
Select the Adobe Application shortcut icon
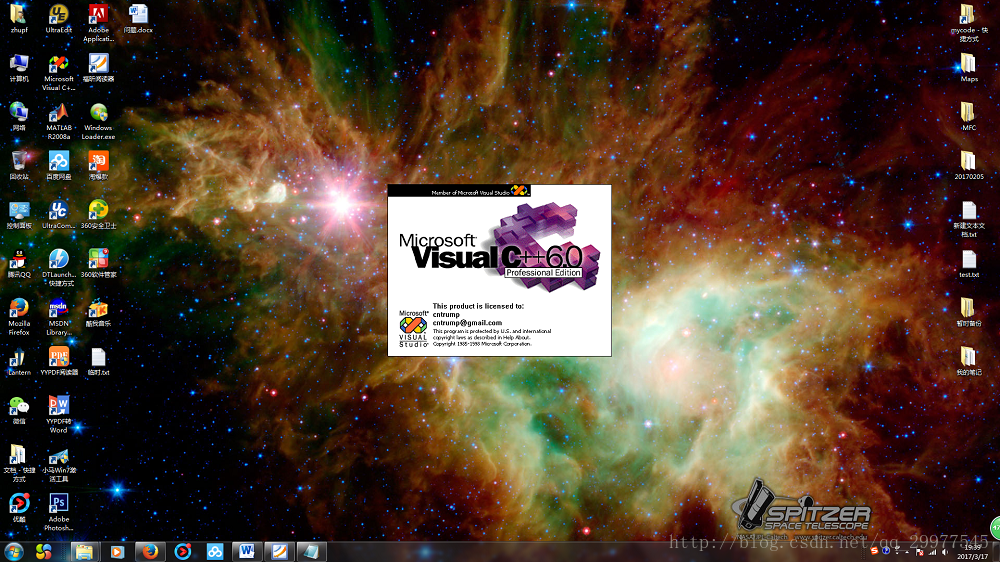tap(98, 23)
